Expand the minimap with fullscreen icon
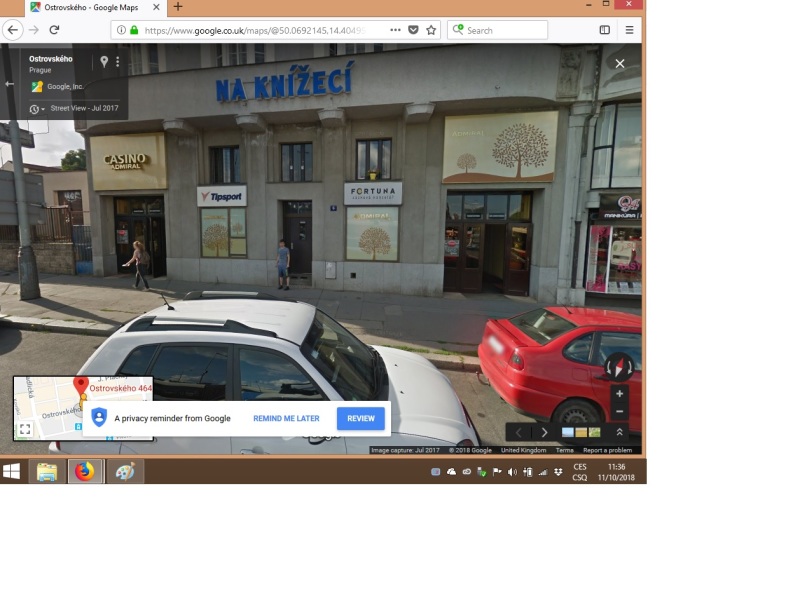This screenshot has height=615, width=800. [25, 429]
